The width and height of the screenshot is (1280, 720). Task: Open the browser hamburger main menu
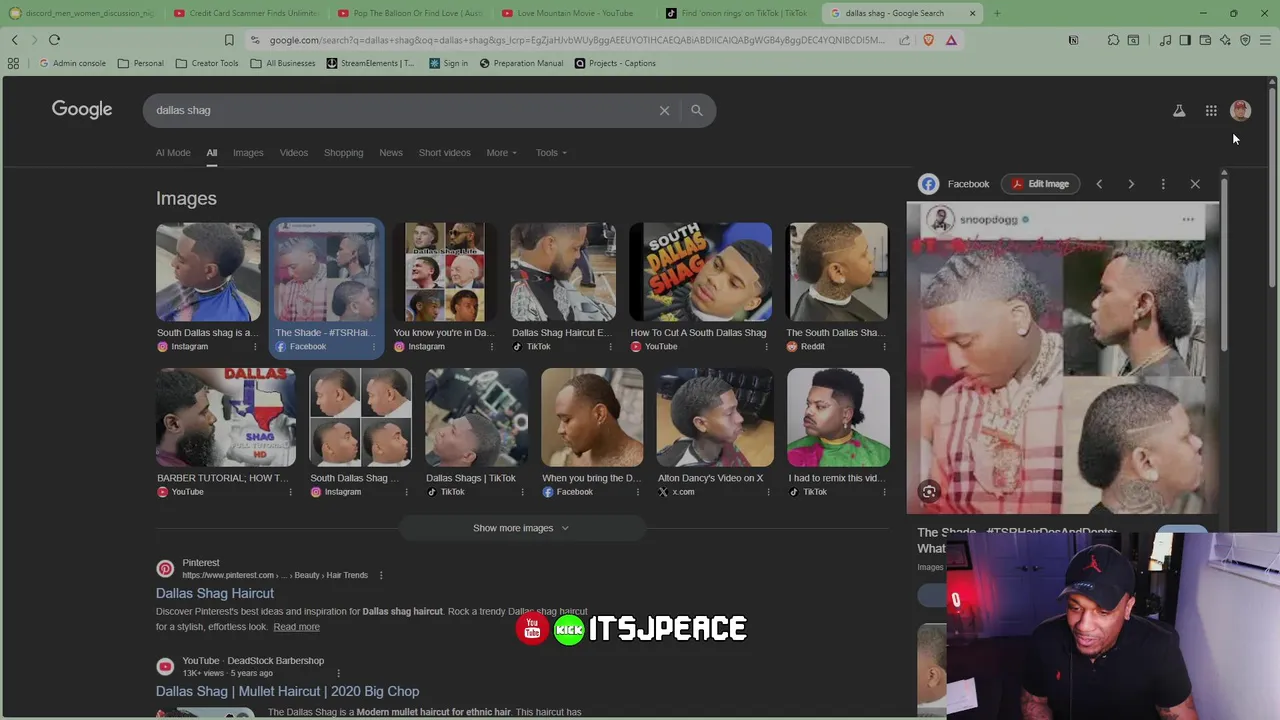click(x=1265, y=40)
